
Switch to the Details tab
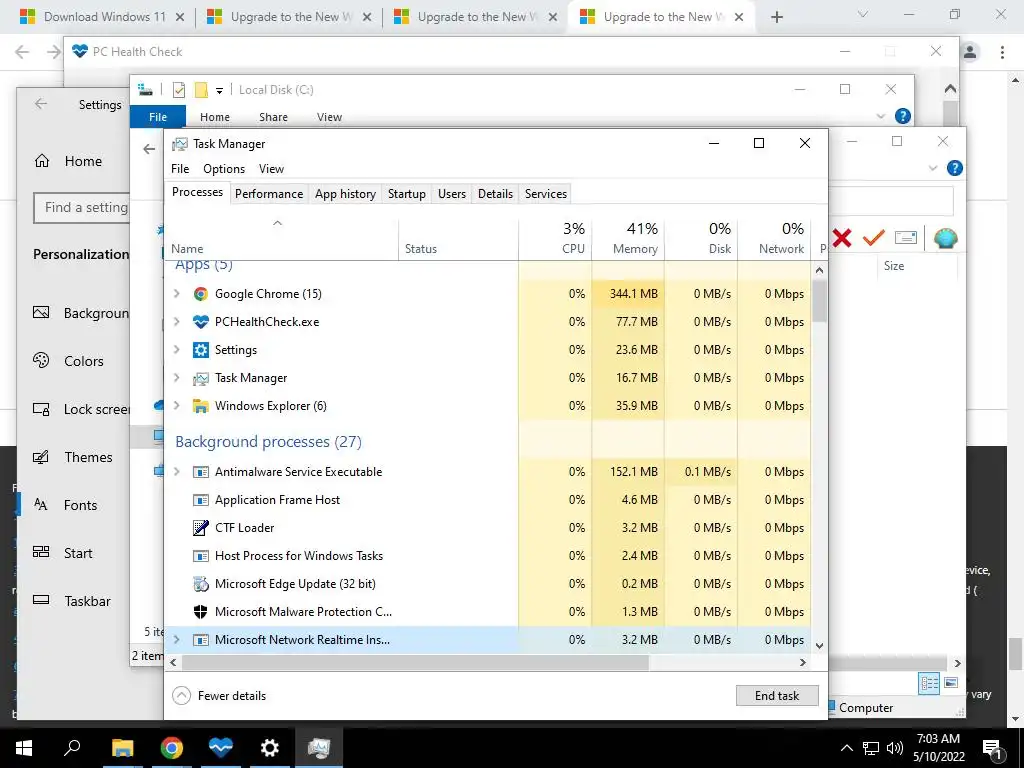coord(495,194)
